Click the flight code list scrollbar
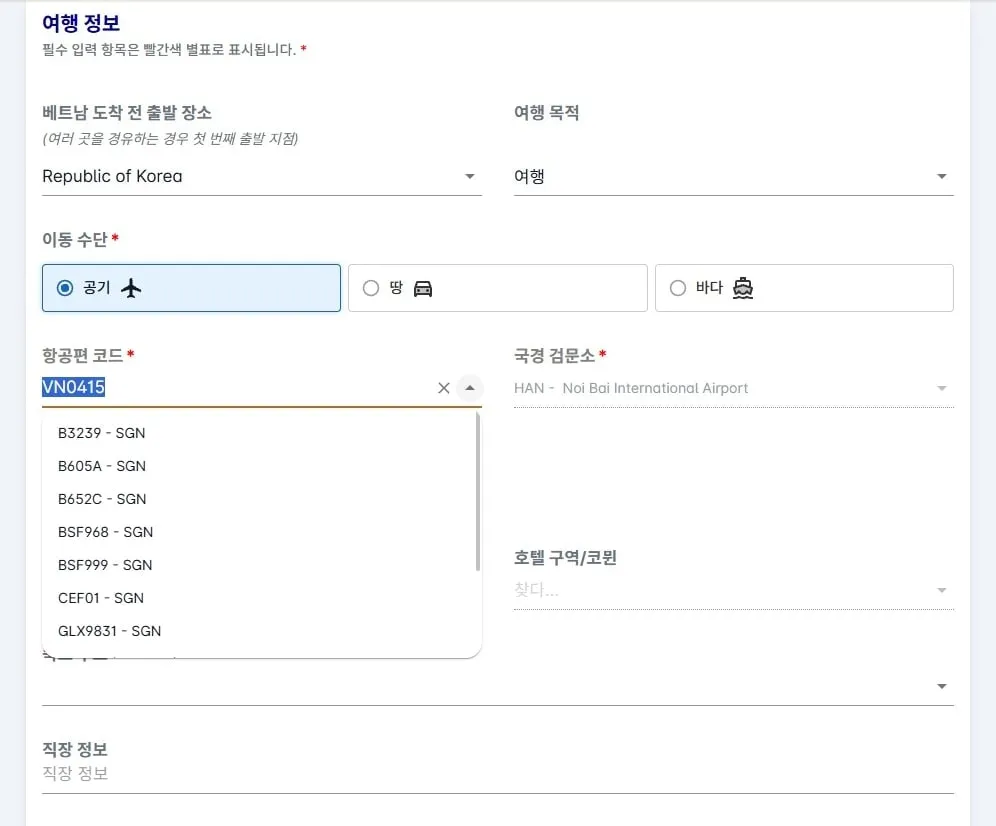 coord(478,492)
